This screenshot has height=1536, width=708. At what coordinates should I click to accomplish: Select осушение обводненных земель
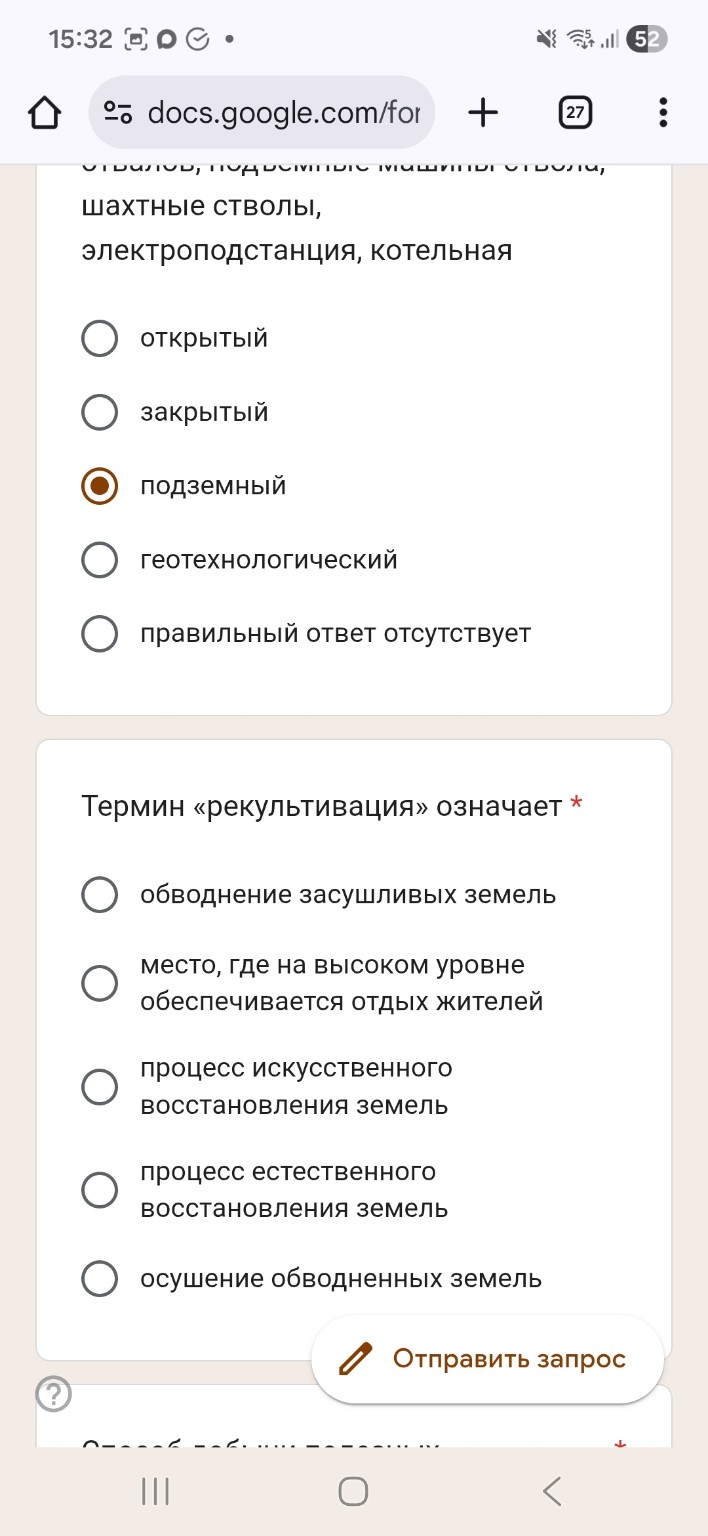[x=99, y=1278]
